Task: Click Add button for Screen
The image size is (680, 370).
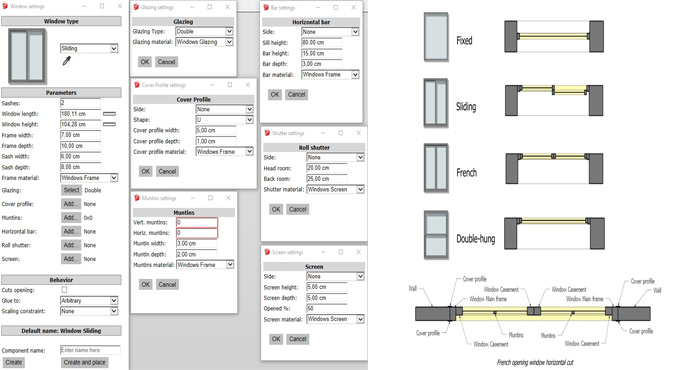Action: [71, 259]
